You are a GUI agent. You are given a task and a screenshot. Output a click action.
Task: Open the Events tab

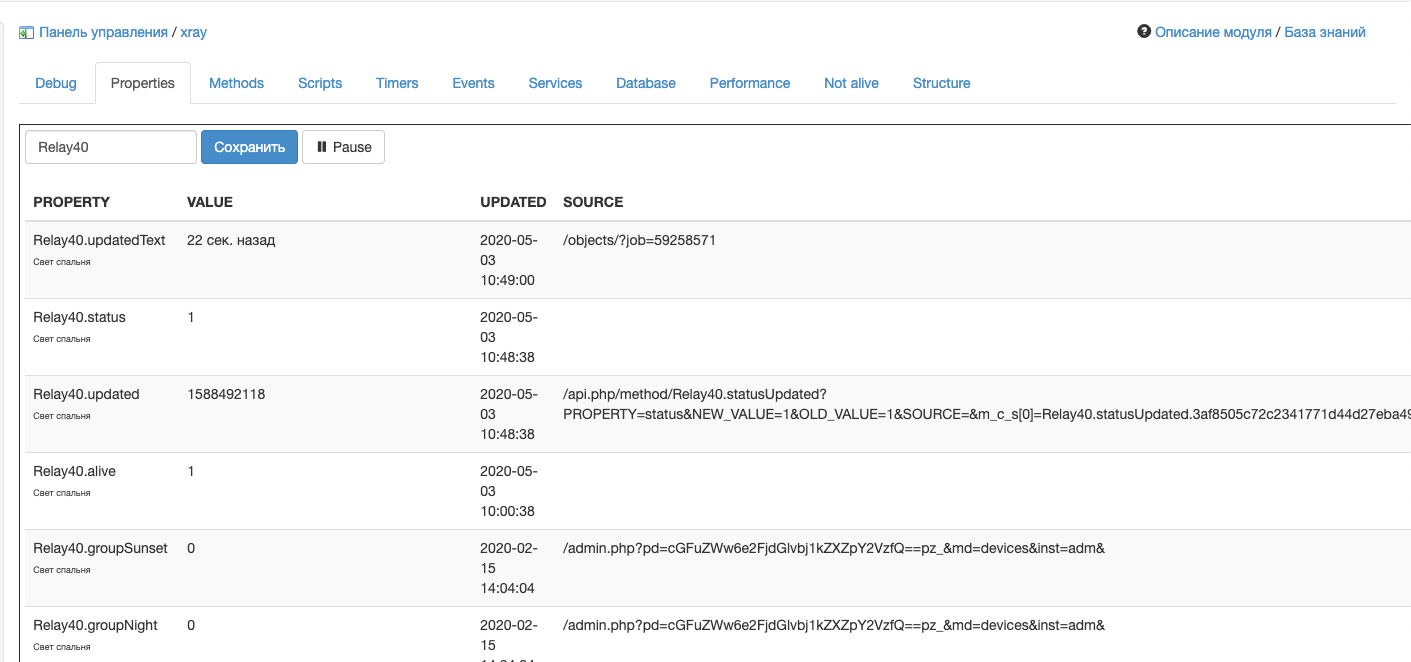473,83
